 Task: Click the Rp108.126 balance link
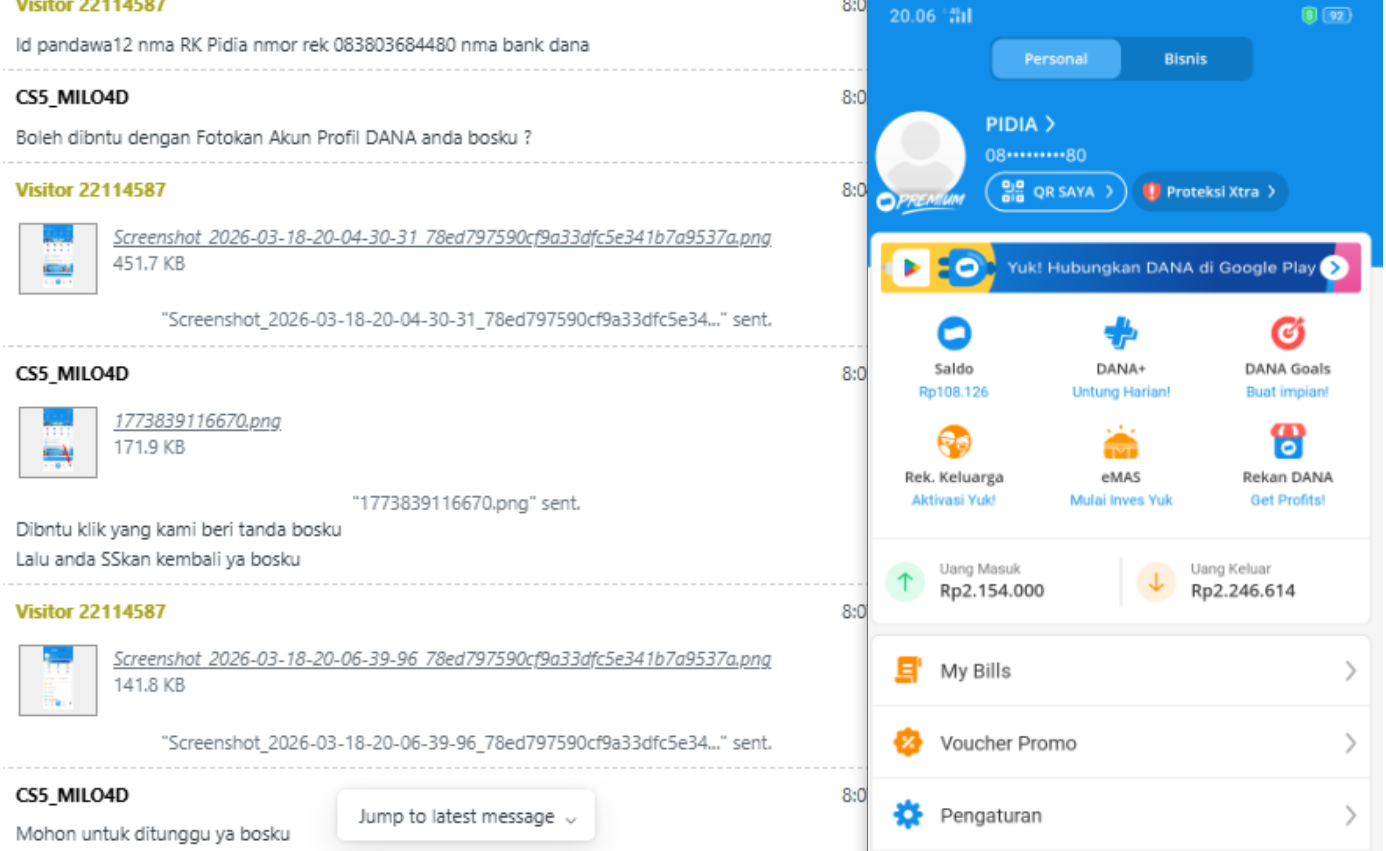click(x=953, y=392)
